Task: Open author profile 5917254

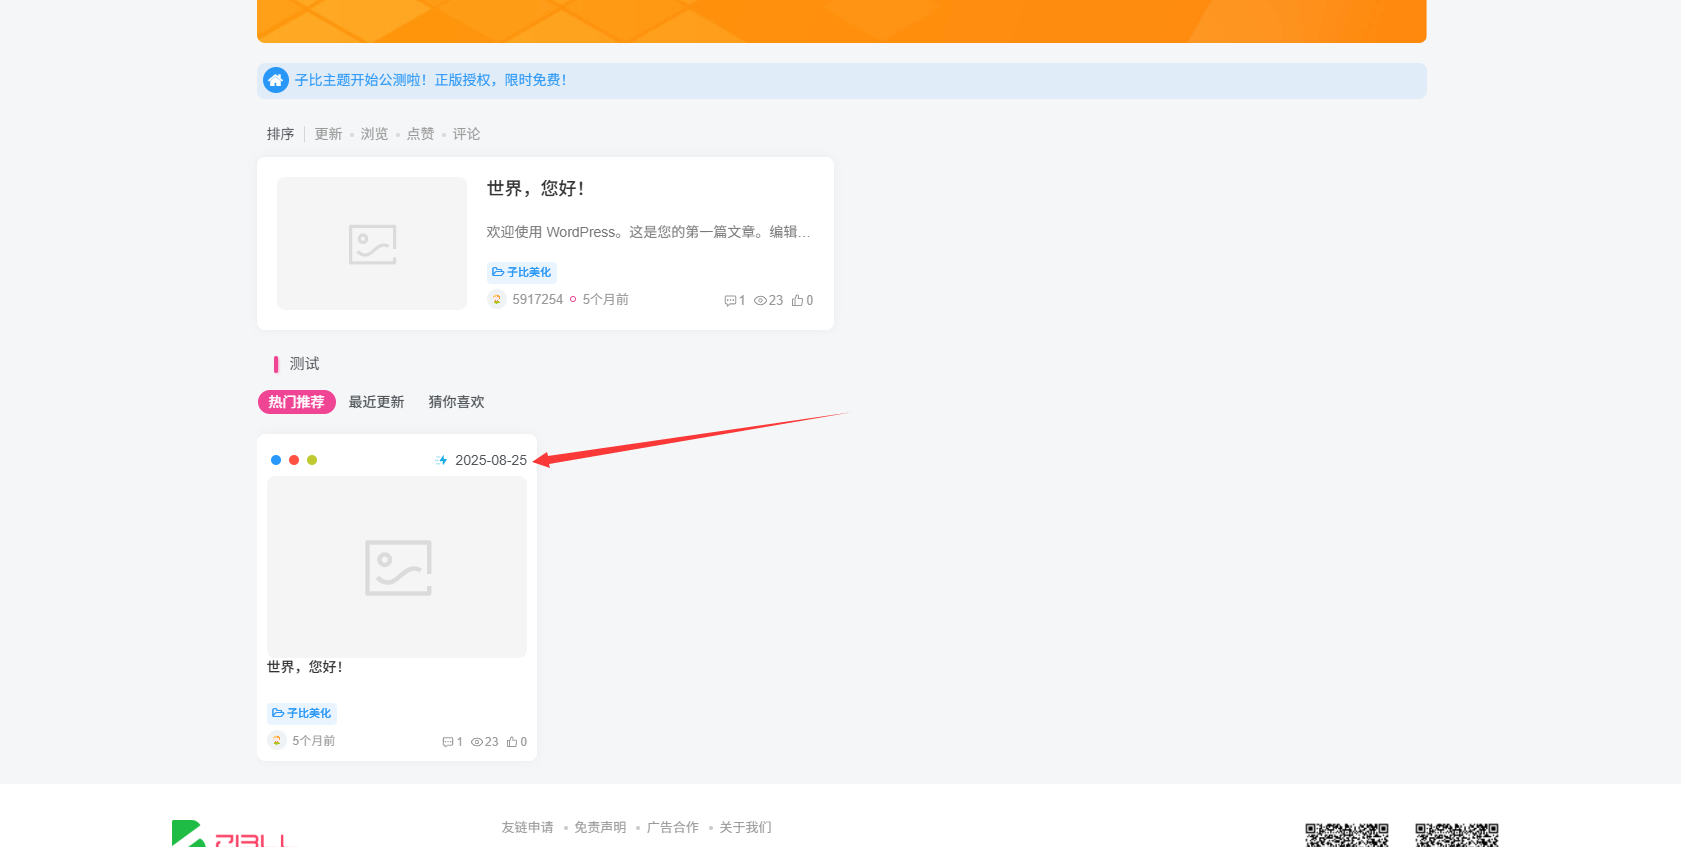Action: click(538, 299)
